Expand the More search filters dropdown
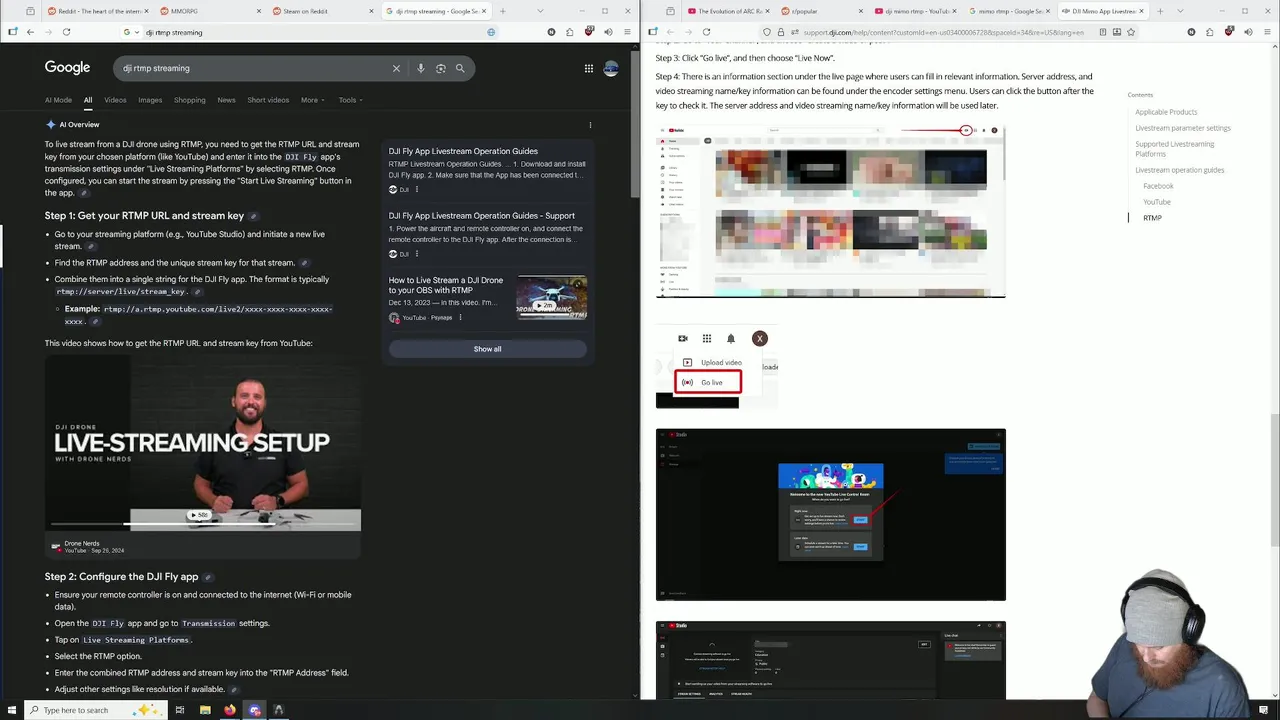Viewport: 1280px width, 720px height. click(312, 100)
